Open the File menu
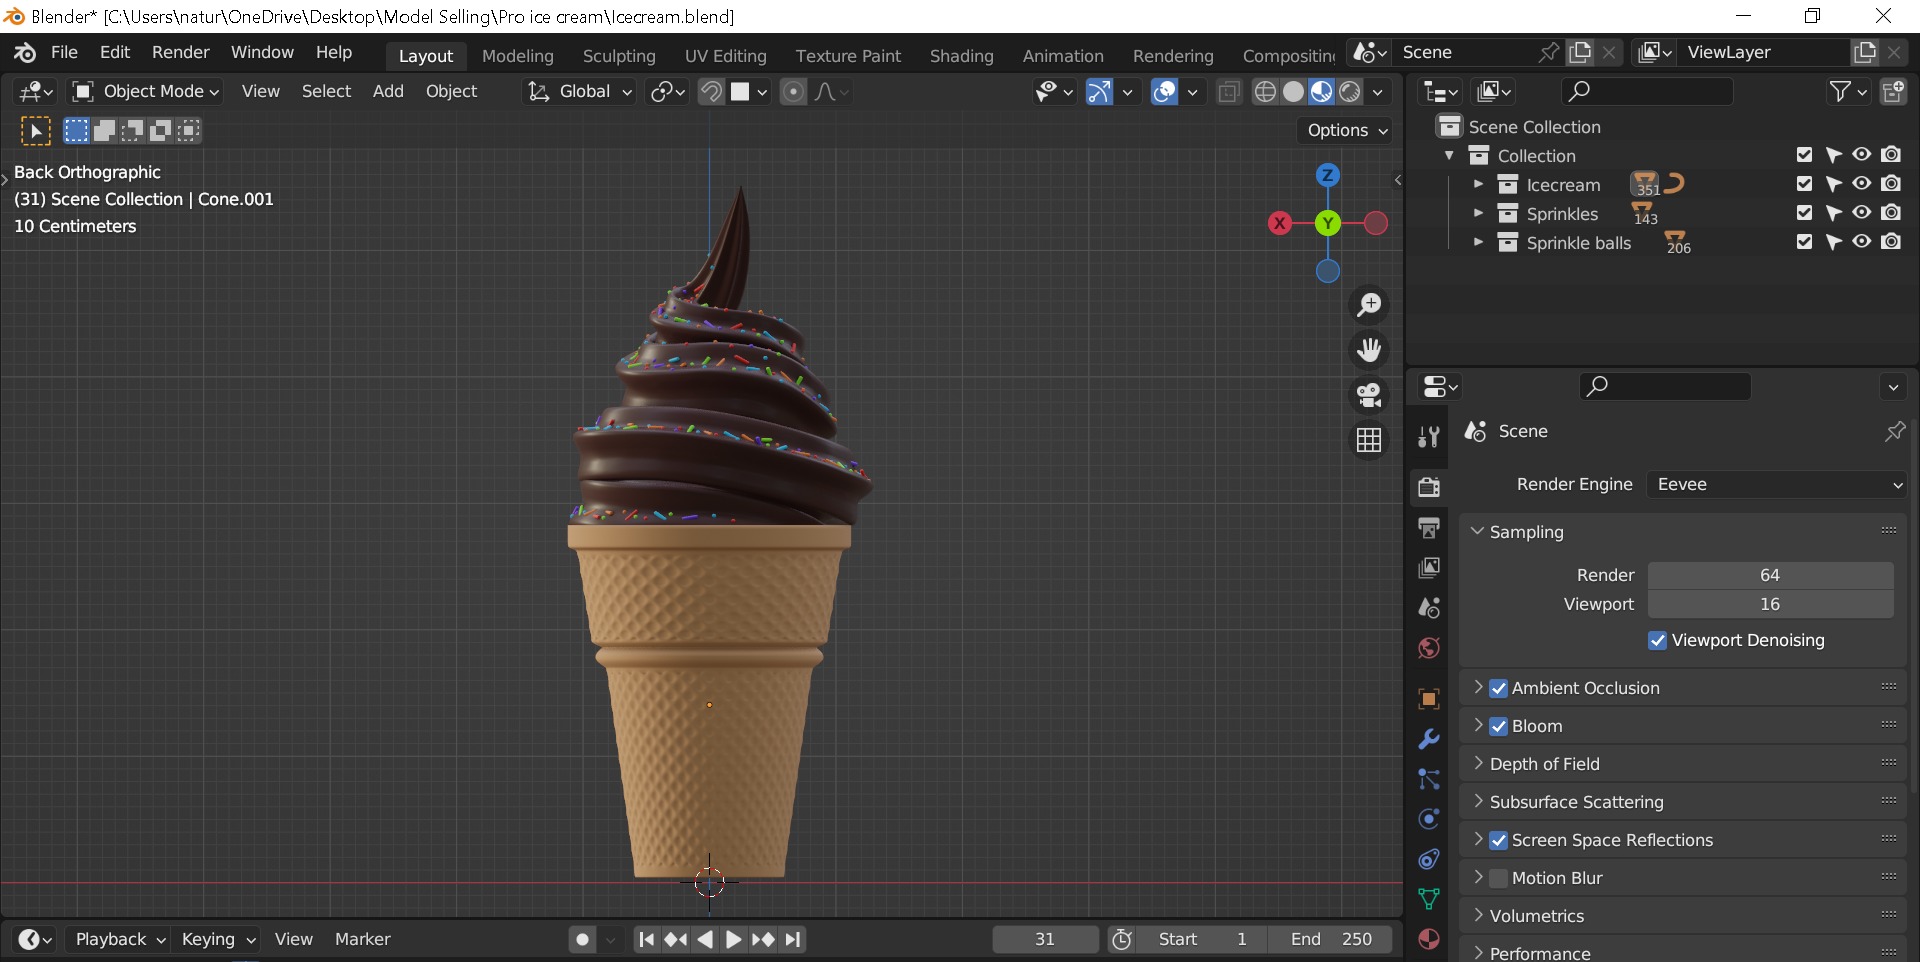Image resolution: width=1920 pixels, height=962 pixels. (x=64, y=52)
